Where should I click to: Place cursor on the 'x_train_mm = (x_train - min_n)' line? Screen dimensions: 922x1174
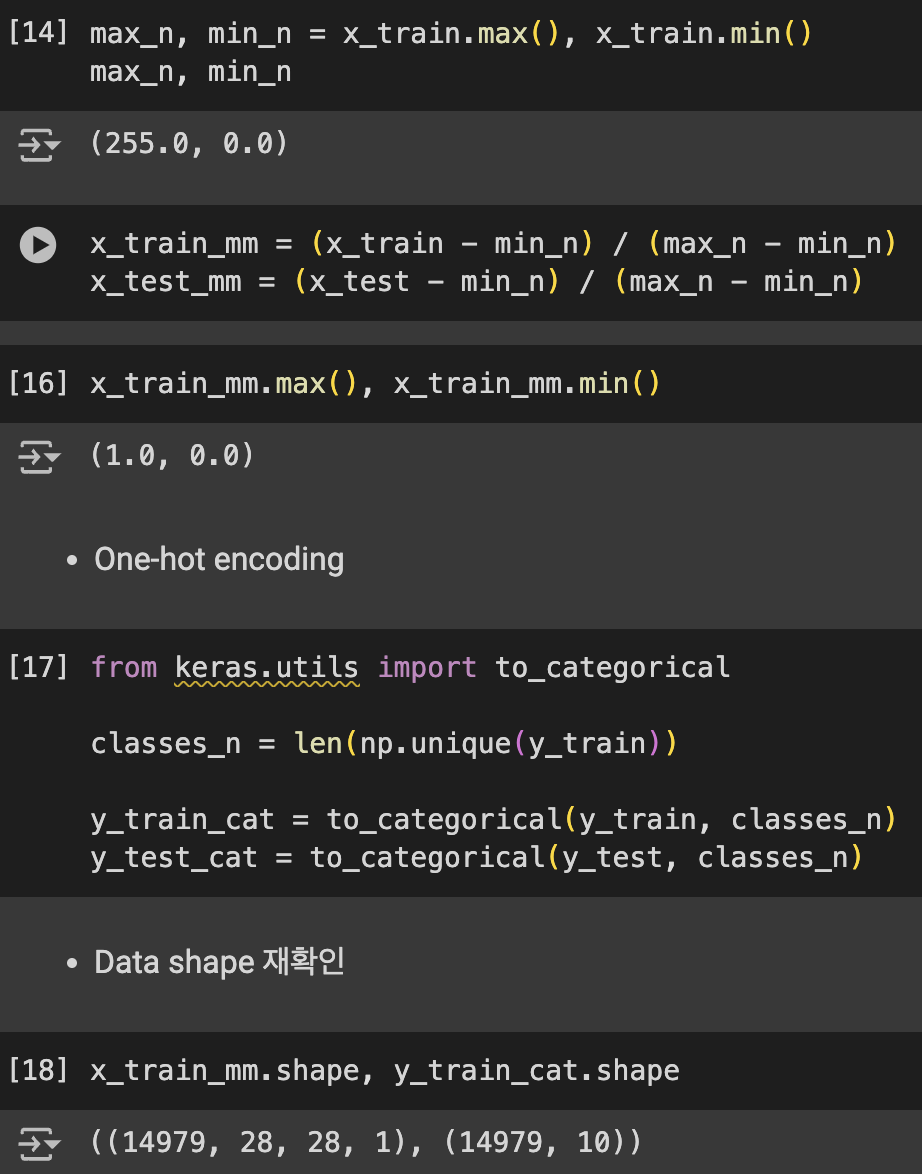click(494, 244)
